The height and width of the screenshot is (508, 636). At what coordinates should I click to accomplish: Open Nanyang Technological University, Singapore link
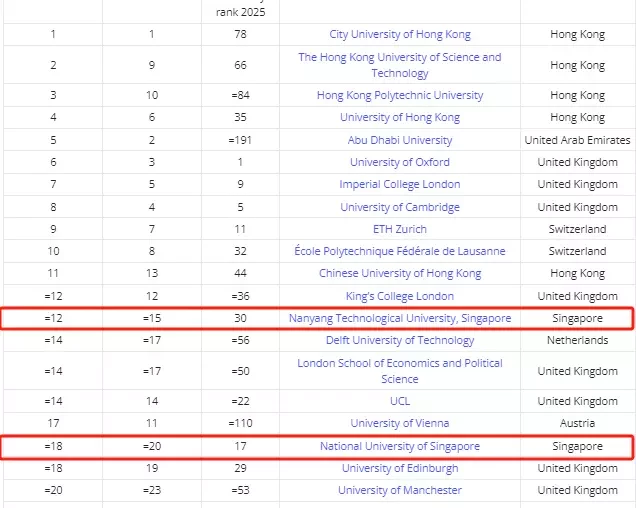pos(400,318)
